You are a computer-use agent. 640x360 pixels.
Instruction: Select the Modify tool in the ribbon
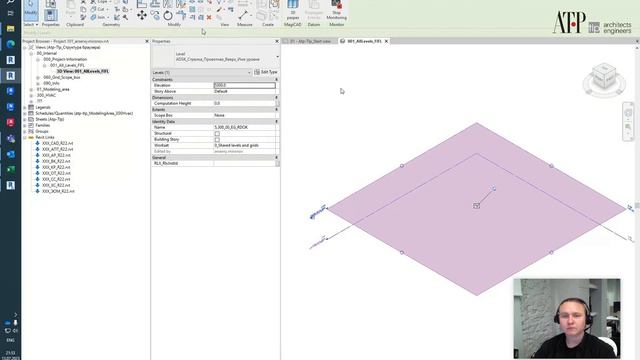(31, 11)
